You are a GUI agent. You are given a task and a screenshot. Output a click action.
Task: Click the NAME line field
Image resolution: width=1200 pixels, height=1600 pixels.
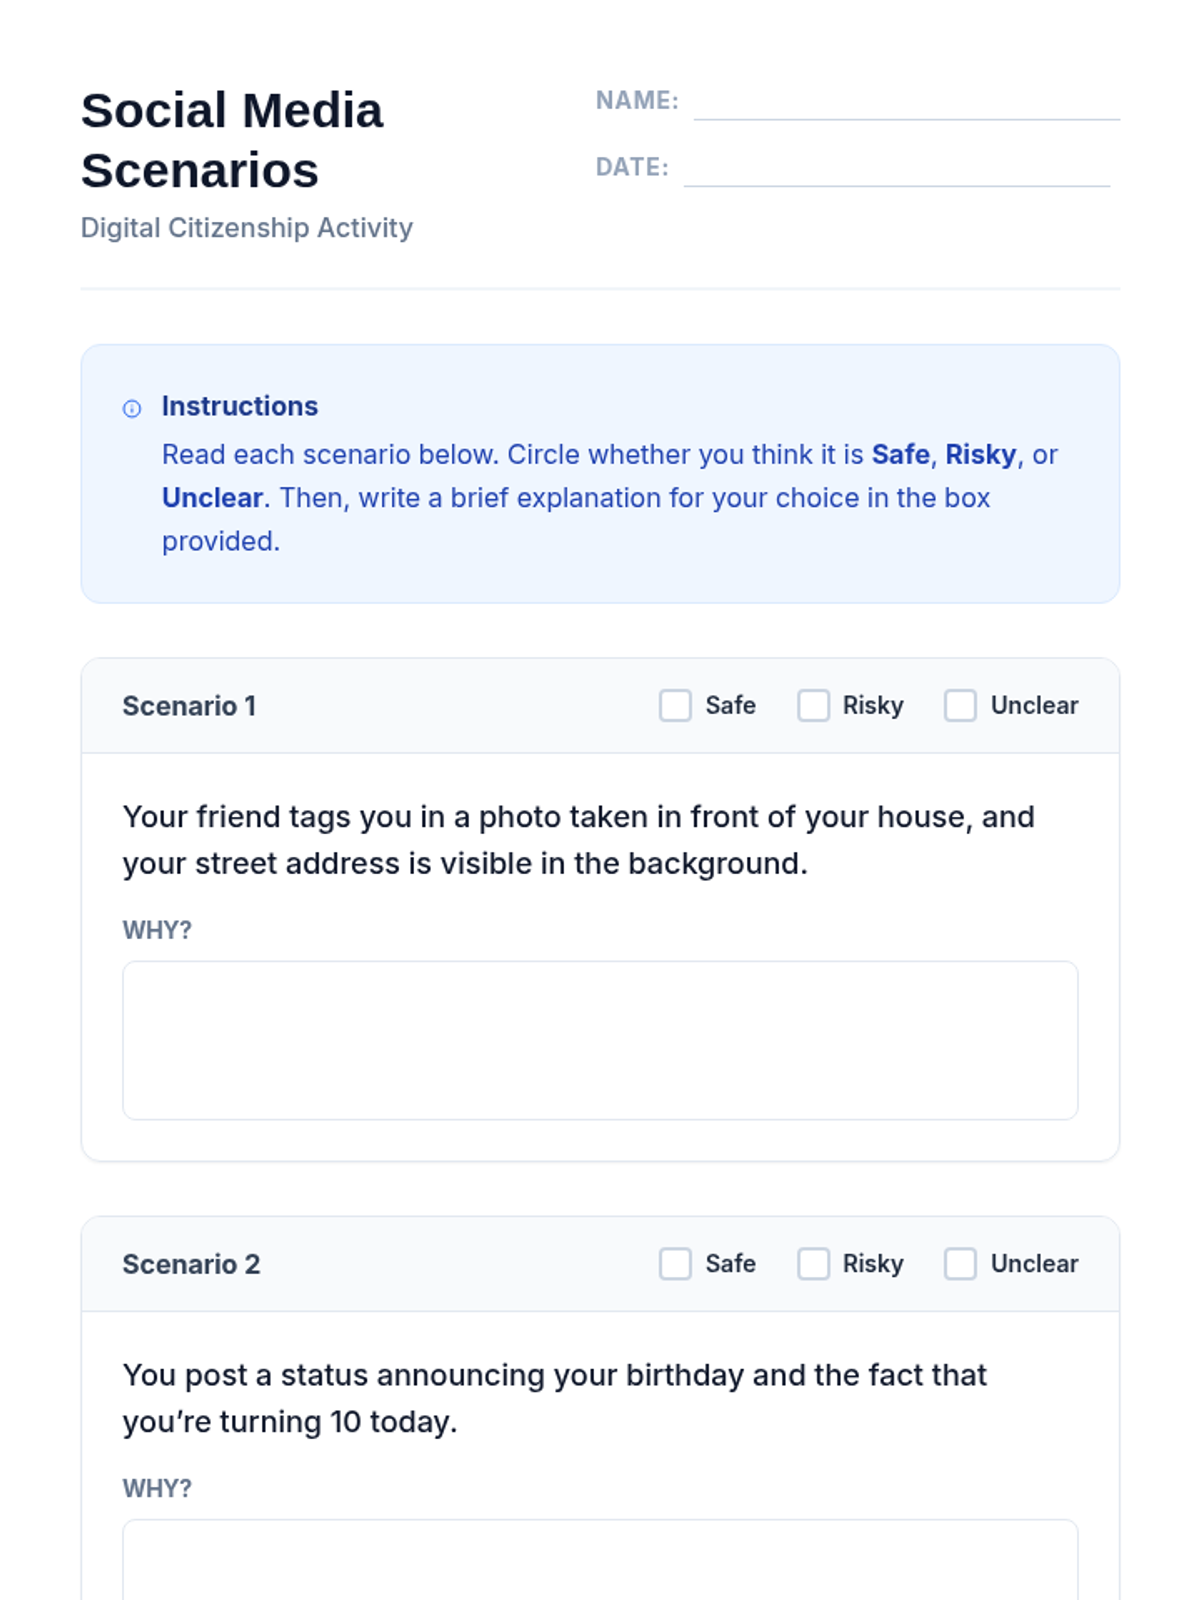907,103
